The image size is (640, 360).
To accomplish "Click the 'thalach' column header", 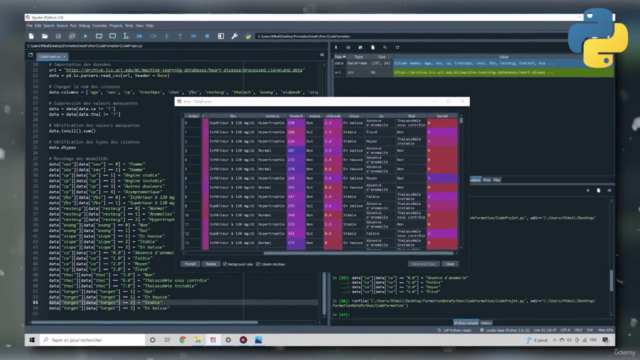I will coord(296,116).
